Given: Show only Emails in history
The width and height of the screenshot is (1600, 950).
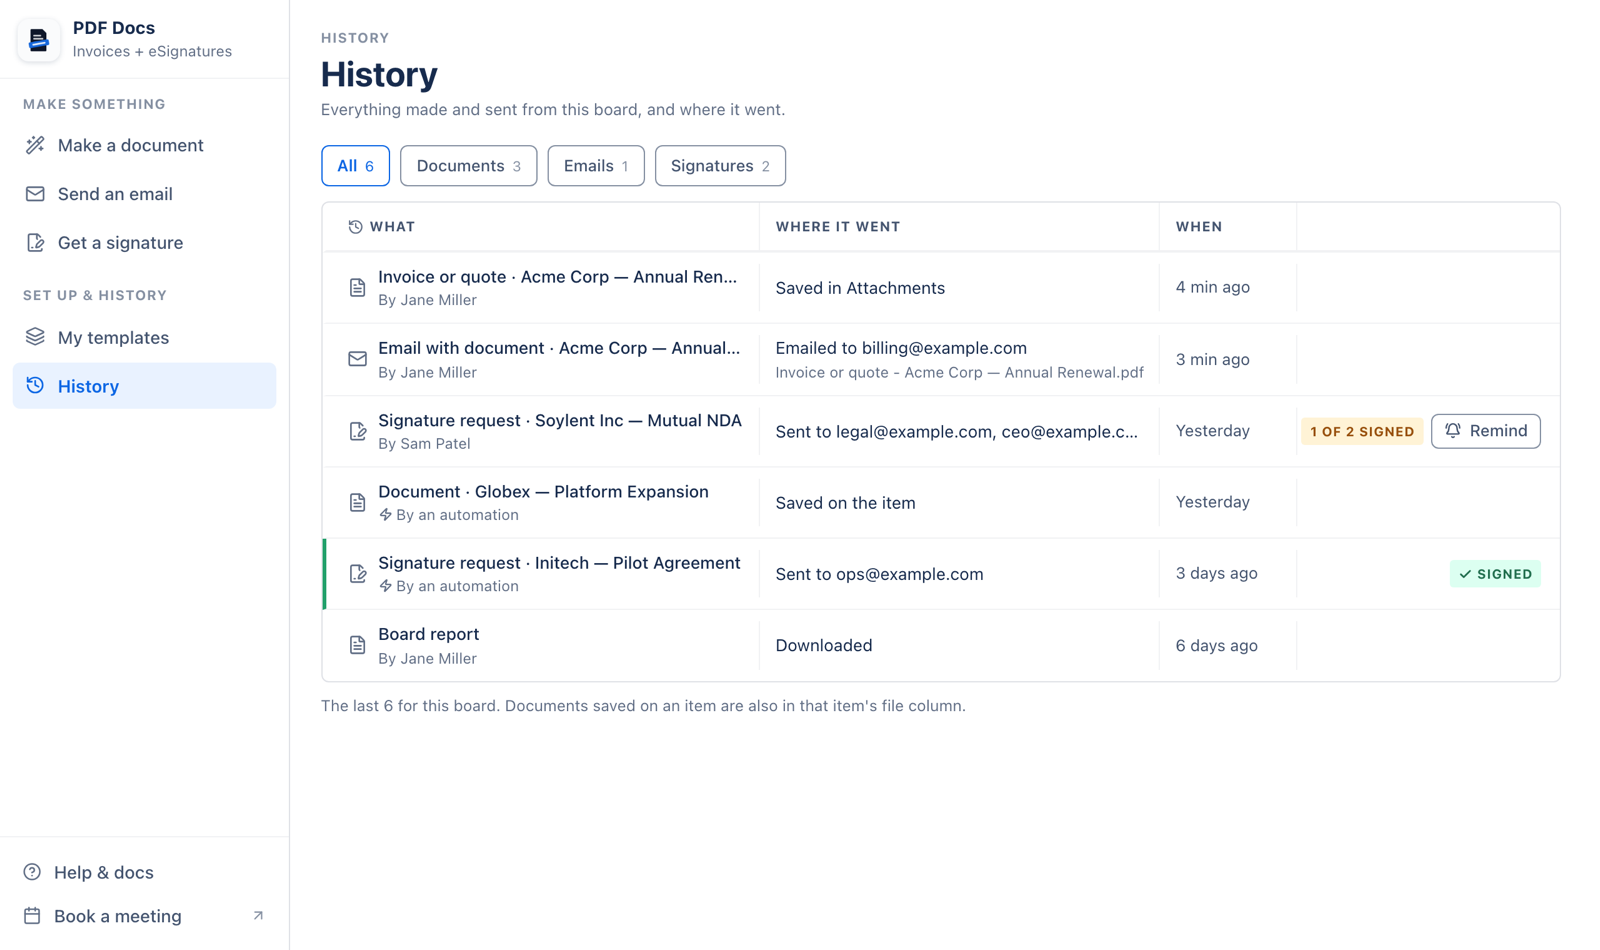Looking at the screenshot, I should [596, 166].
